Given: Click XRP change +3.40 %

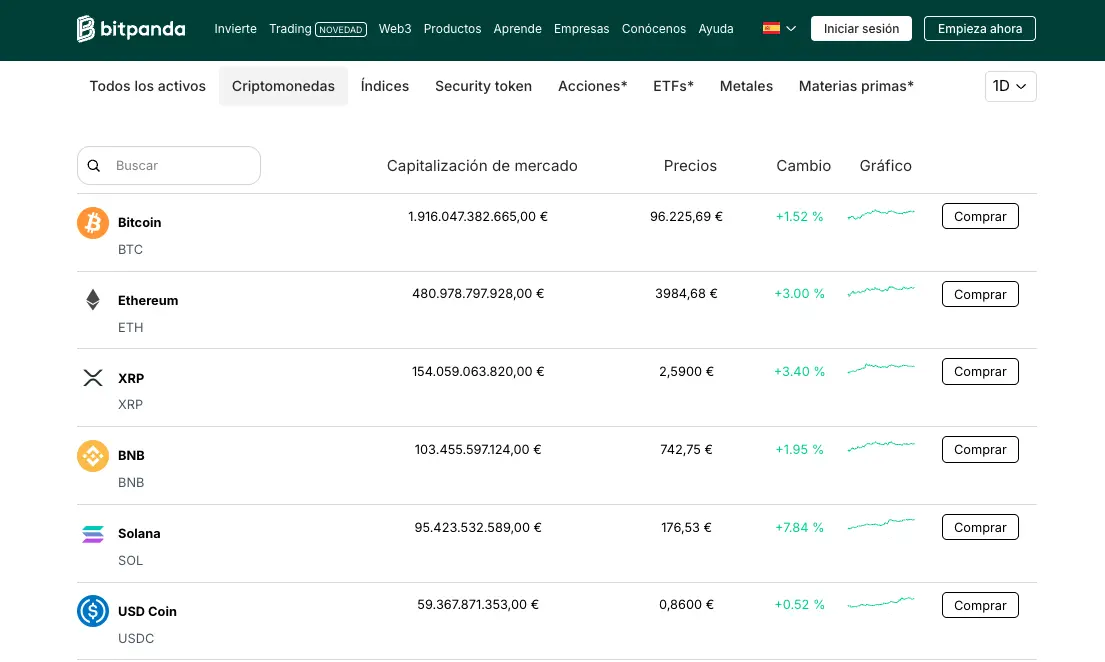Looking at the screenshot, I should click(799, 372).
